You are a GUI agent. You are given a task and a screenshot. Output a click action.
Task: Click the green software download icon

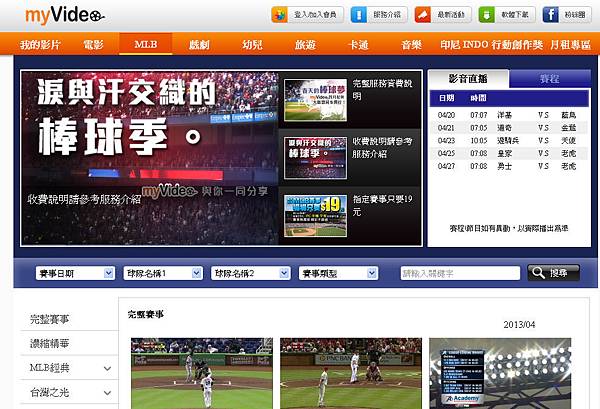tap(486, 15)
